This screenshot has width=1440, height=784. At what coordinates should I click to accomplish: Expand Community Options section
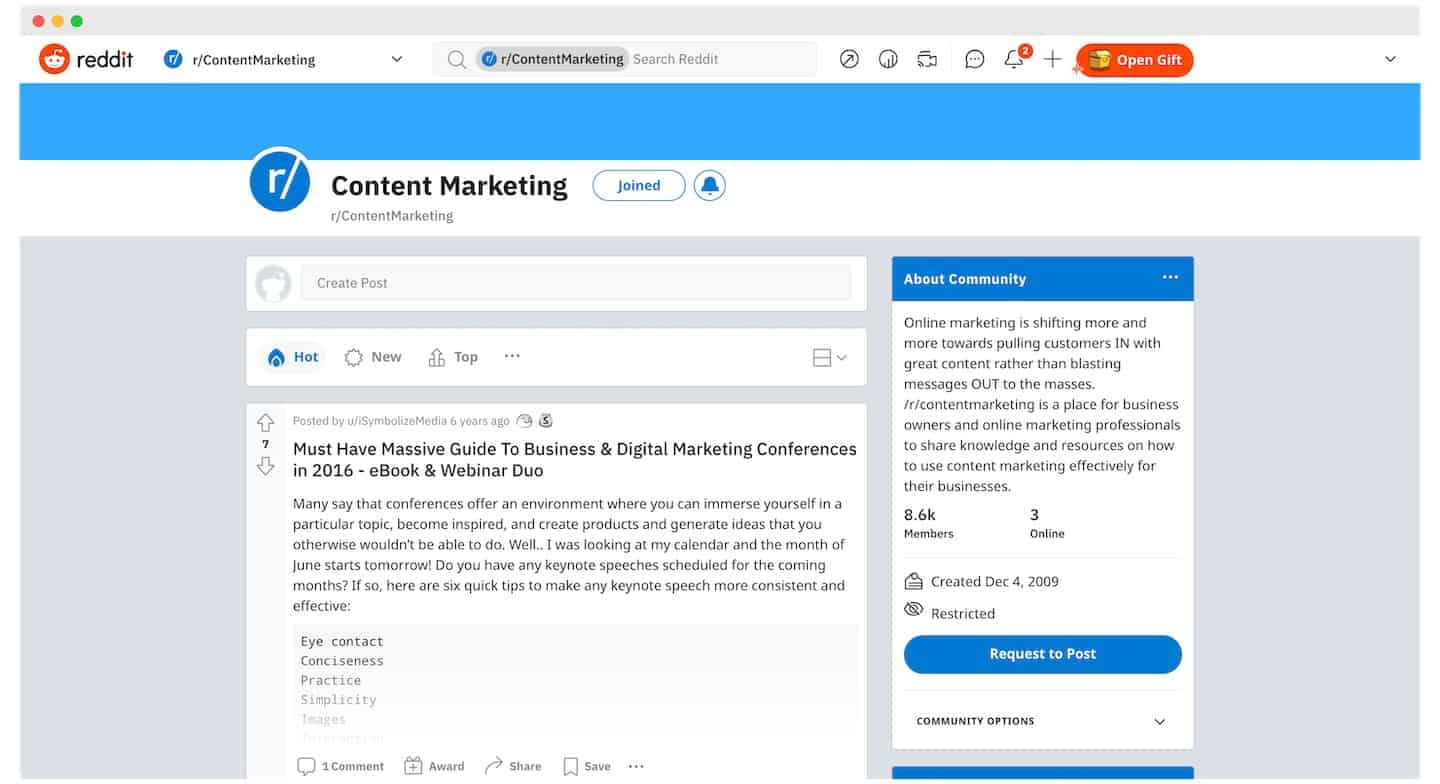[x=1042, y=721]
